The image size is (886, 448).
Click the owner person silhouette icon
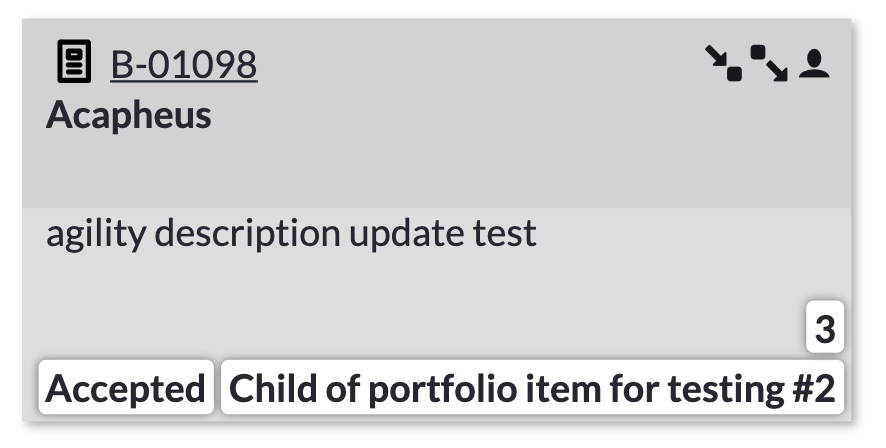point(814,63)
